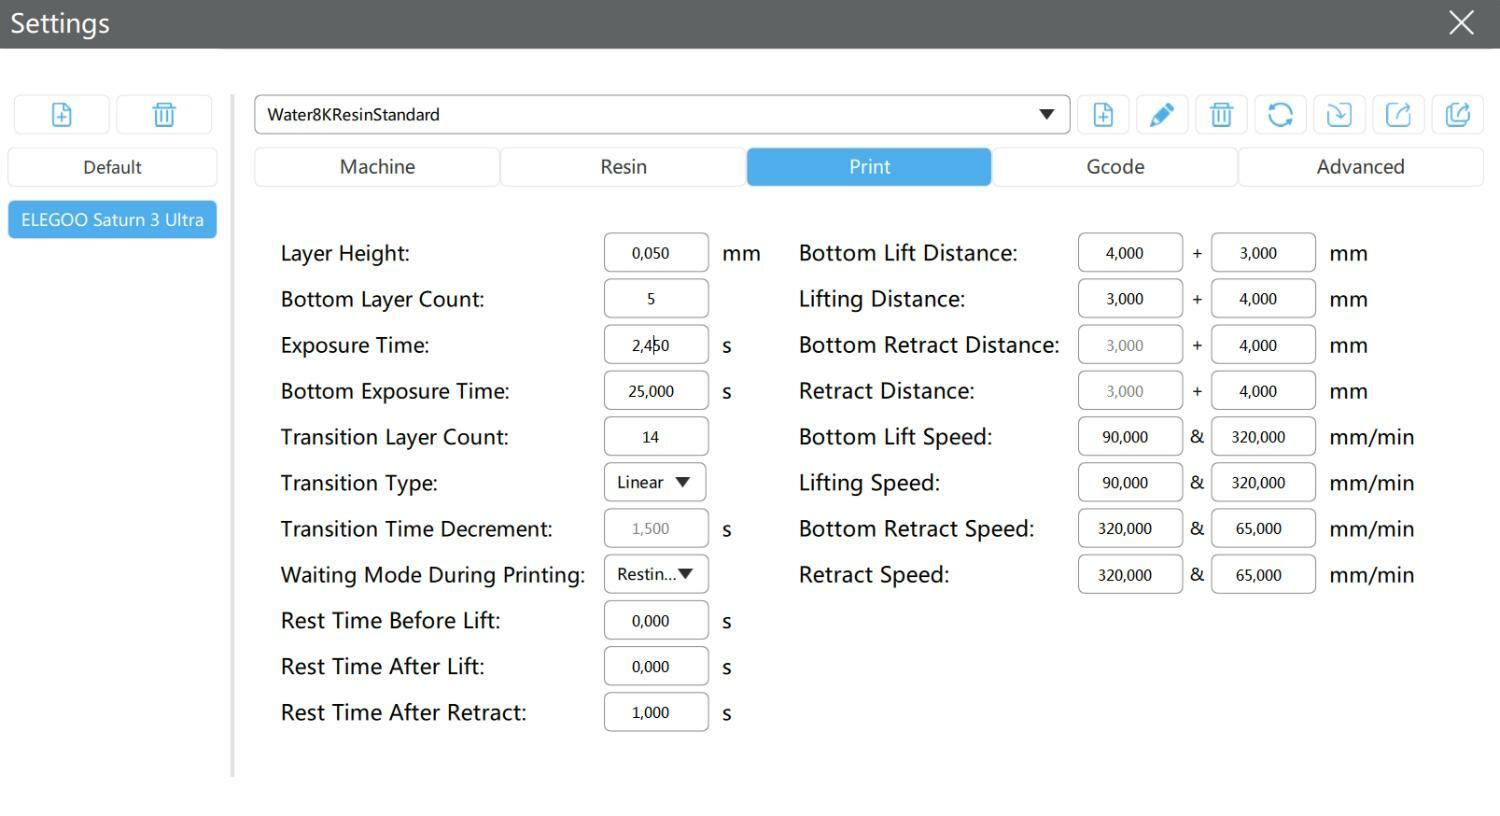Delete the selected printer in the sidebar
Viewport: 1500px width, 816px height.
(164, 115)
